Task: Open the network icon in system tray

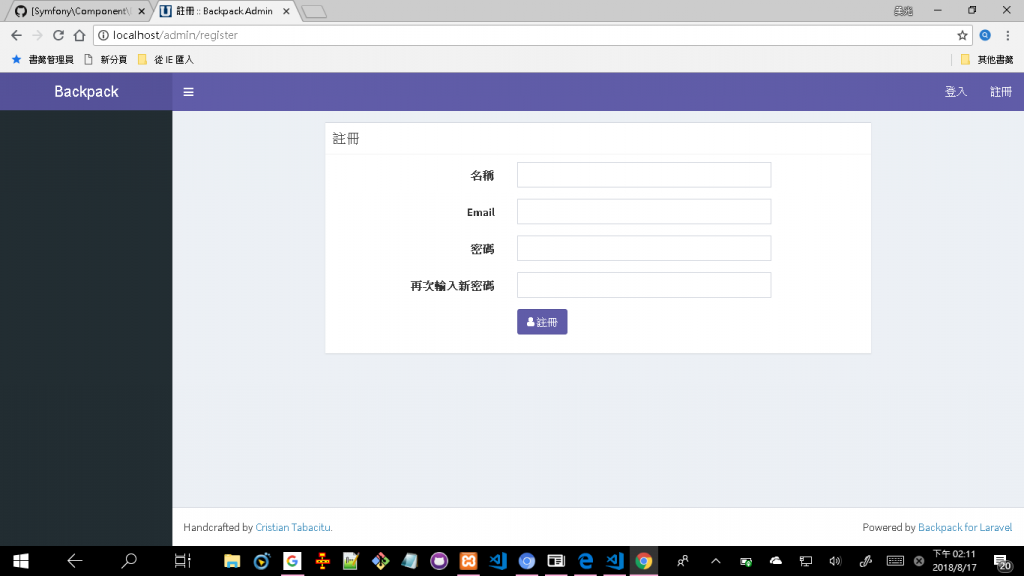Action: click(805, 561)
